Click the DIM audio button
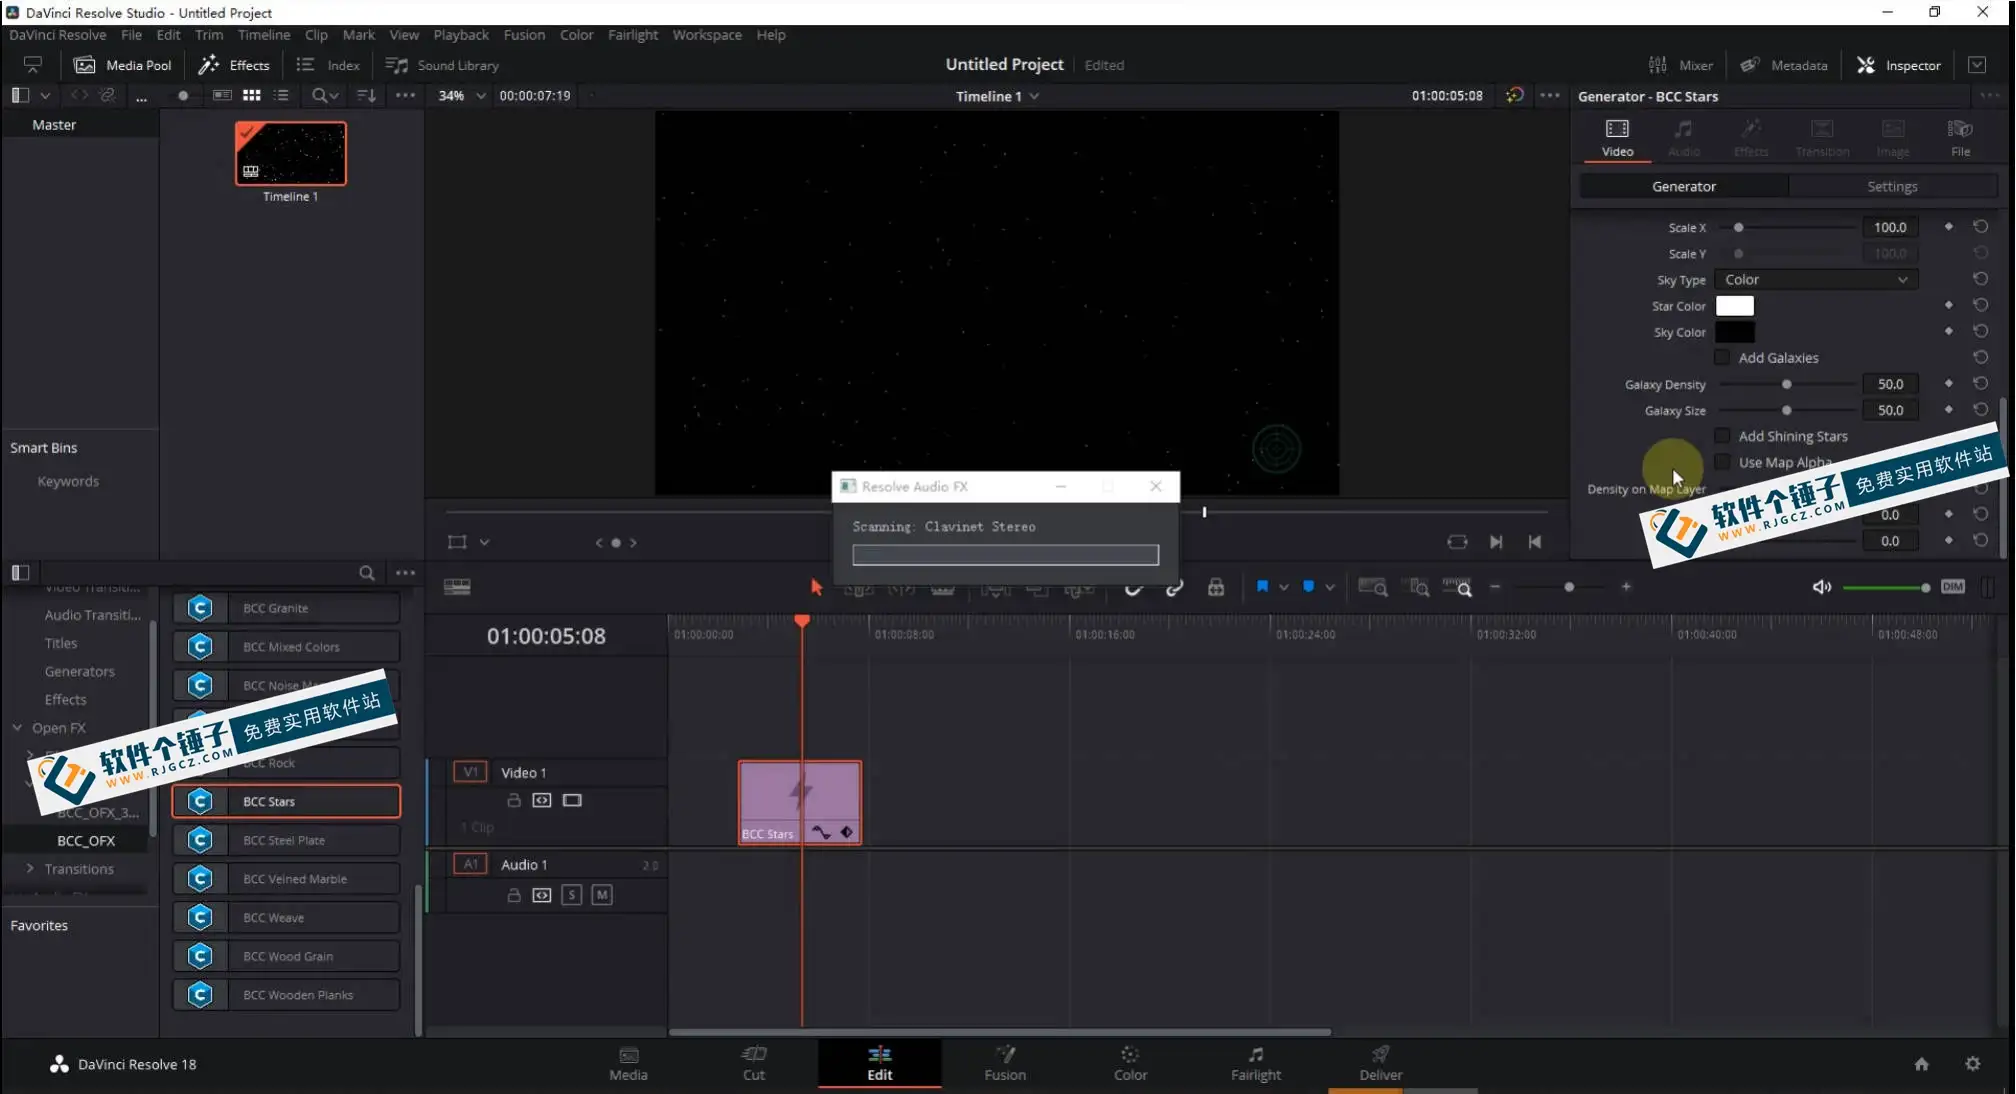The width and height of the screenshot is (2016, 1094). point(1953,587)
